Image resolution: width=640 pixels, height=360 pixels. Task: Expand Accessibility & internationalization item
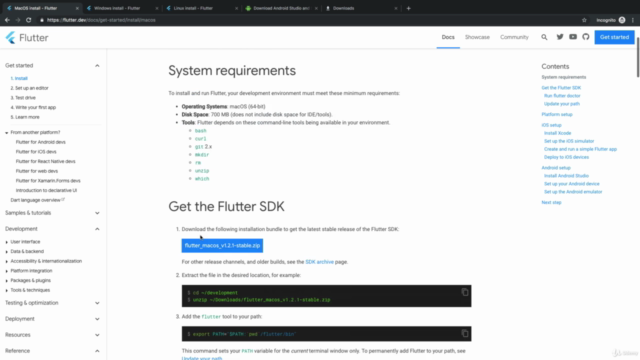7,261
